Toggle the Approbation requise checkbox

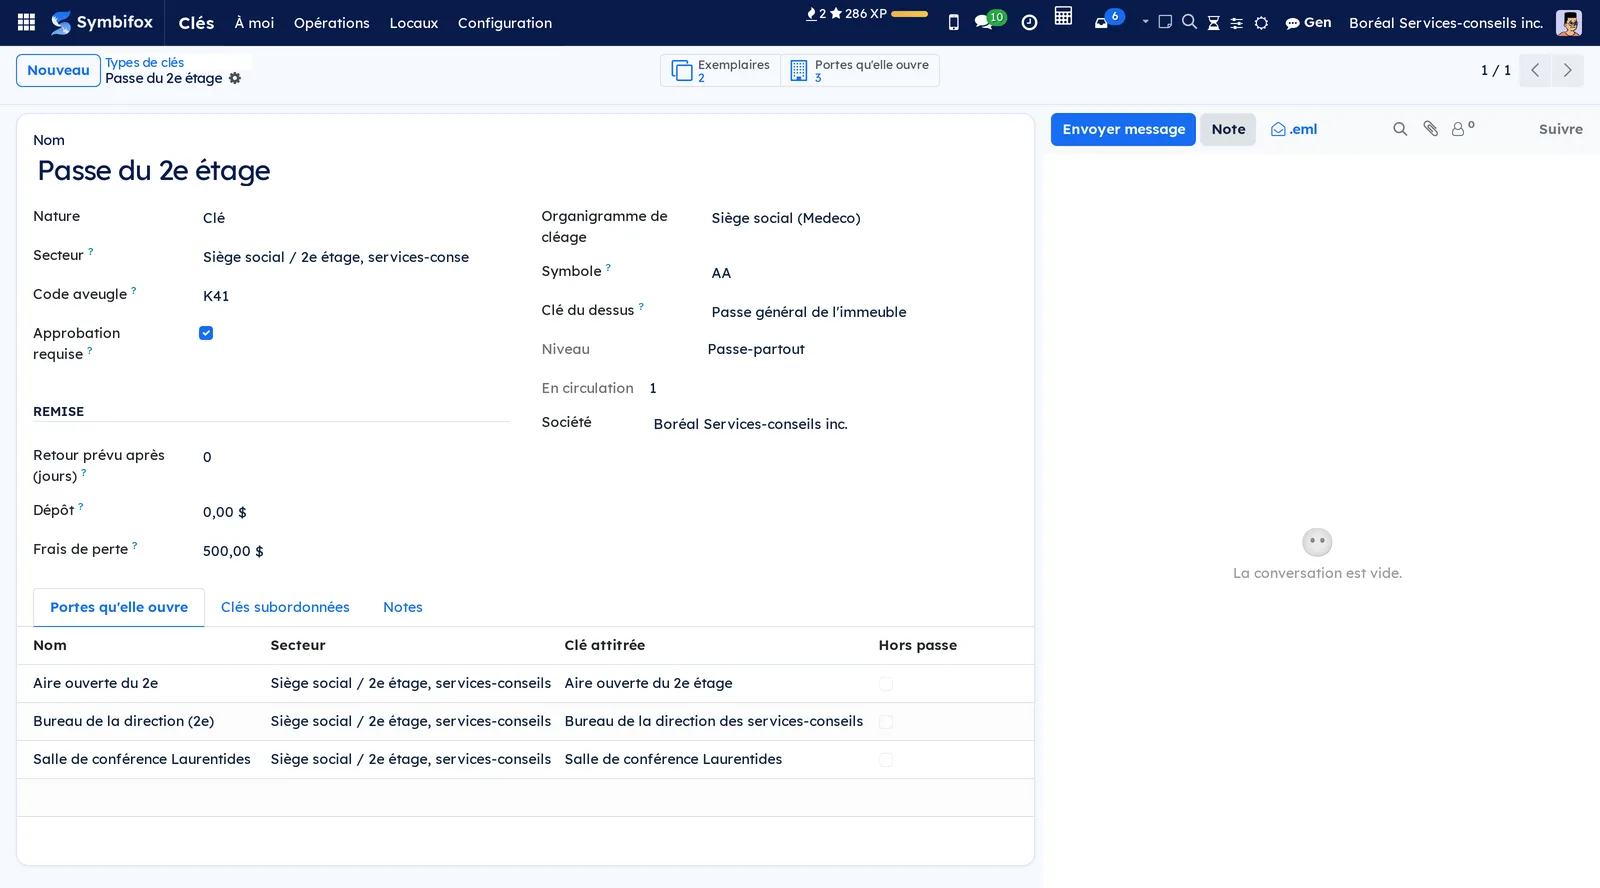(206, 333)
